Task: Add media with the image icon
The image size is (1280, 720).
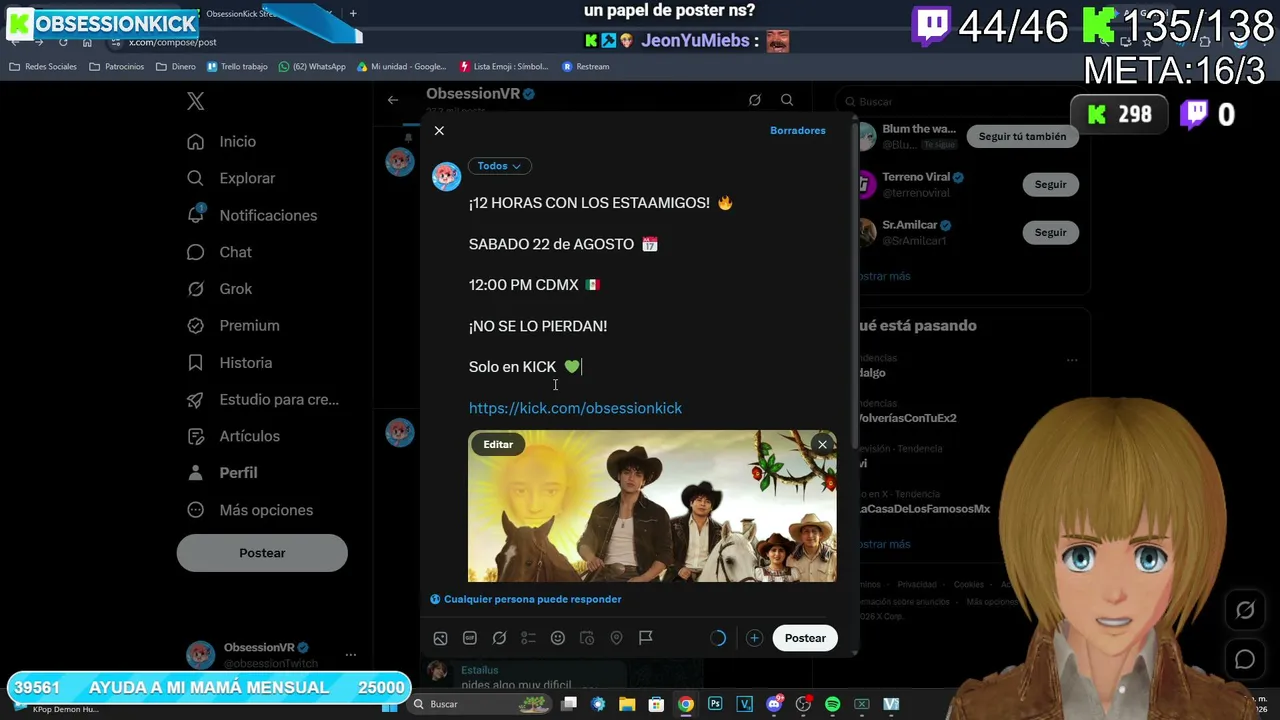Action: [x=440, y=638]
